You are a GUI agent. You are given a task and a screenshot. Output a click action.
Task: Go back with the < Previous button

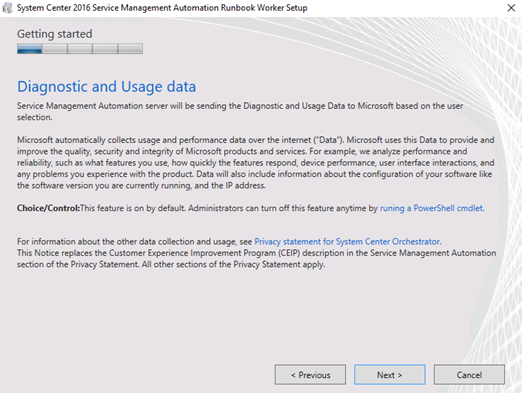(310, 375)
